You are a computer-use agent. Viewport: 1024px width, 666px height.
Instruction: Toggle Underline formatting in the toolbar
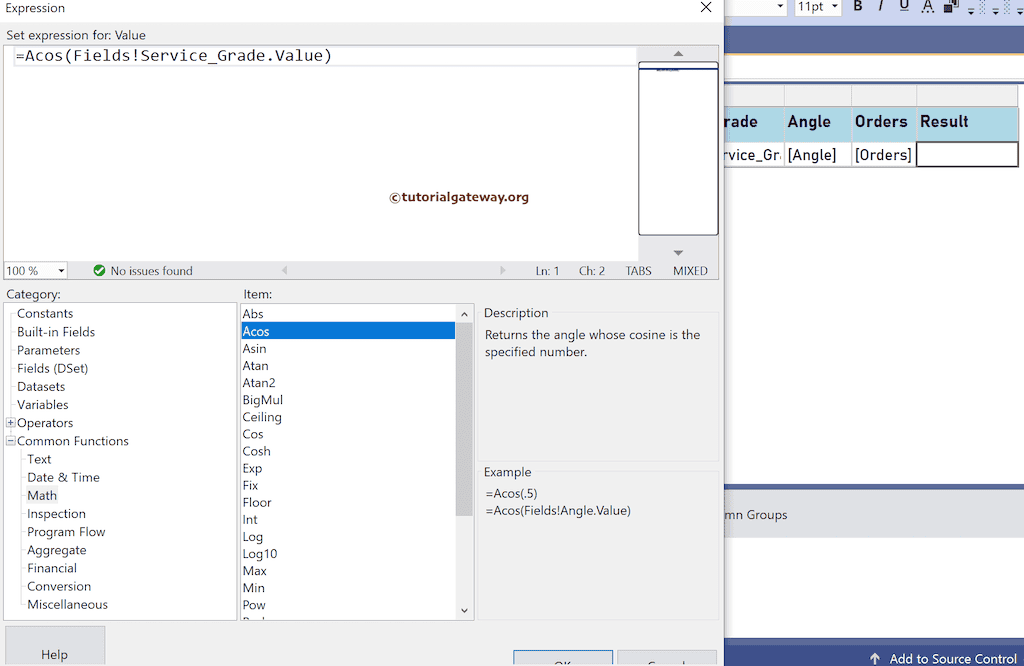coord(904,6)
